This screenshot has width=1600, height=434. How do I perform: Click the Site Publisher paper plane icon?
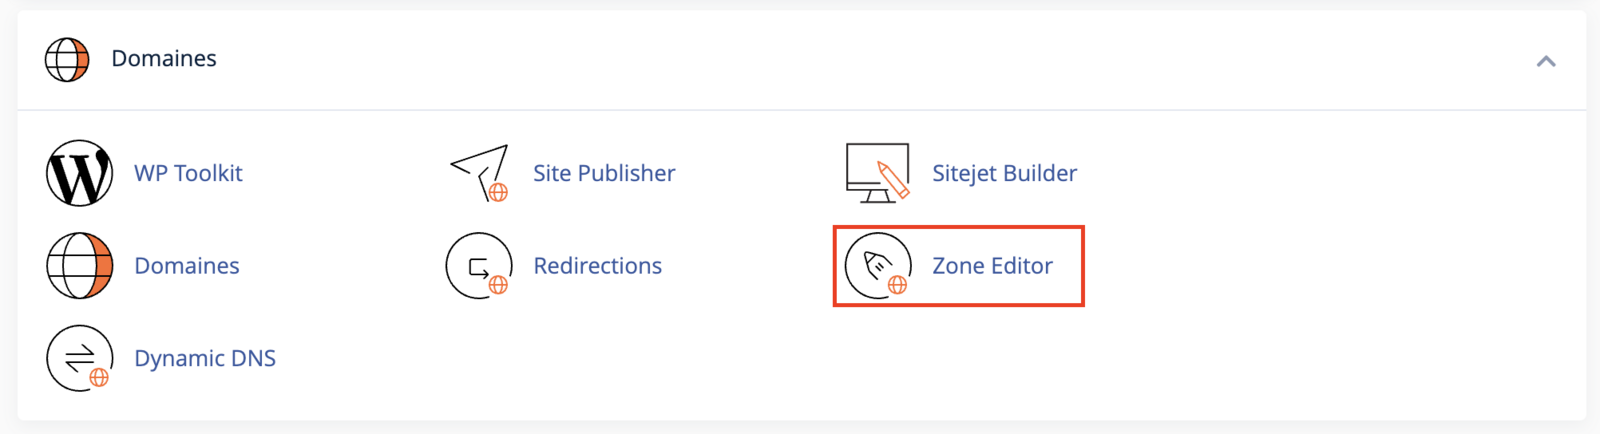(479, 173)
